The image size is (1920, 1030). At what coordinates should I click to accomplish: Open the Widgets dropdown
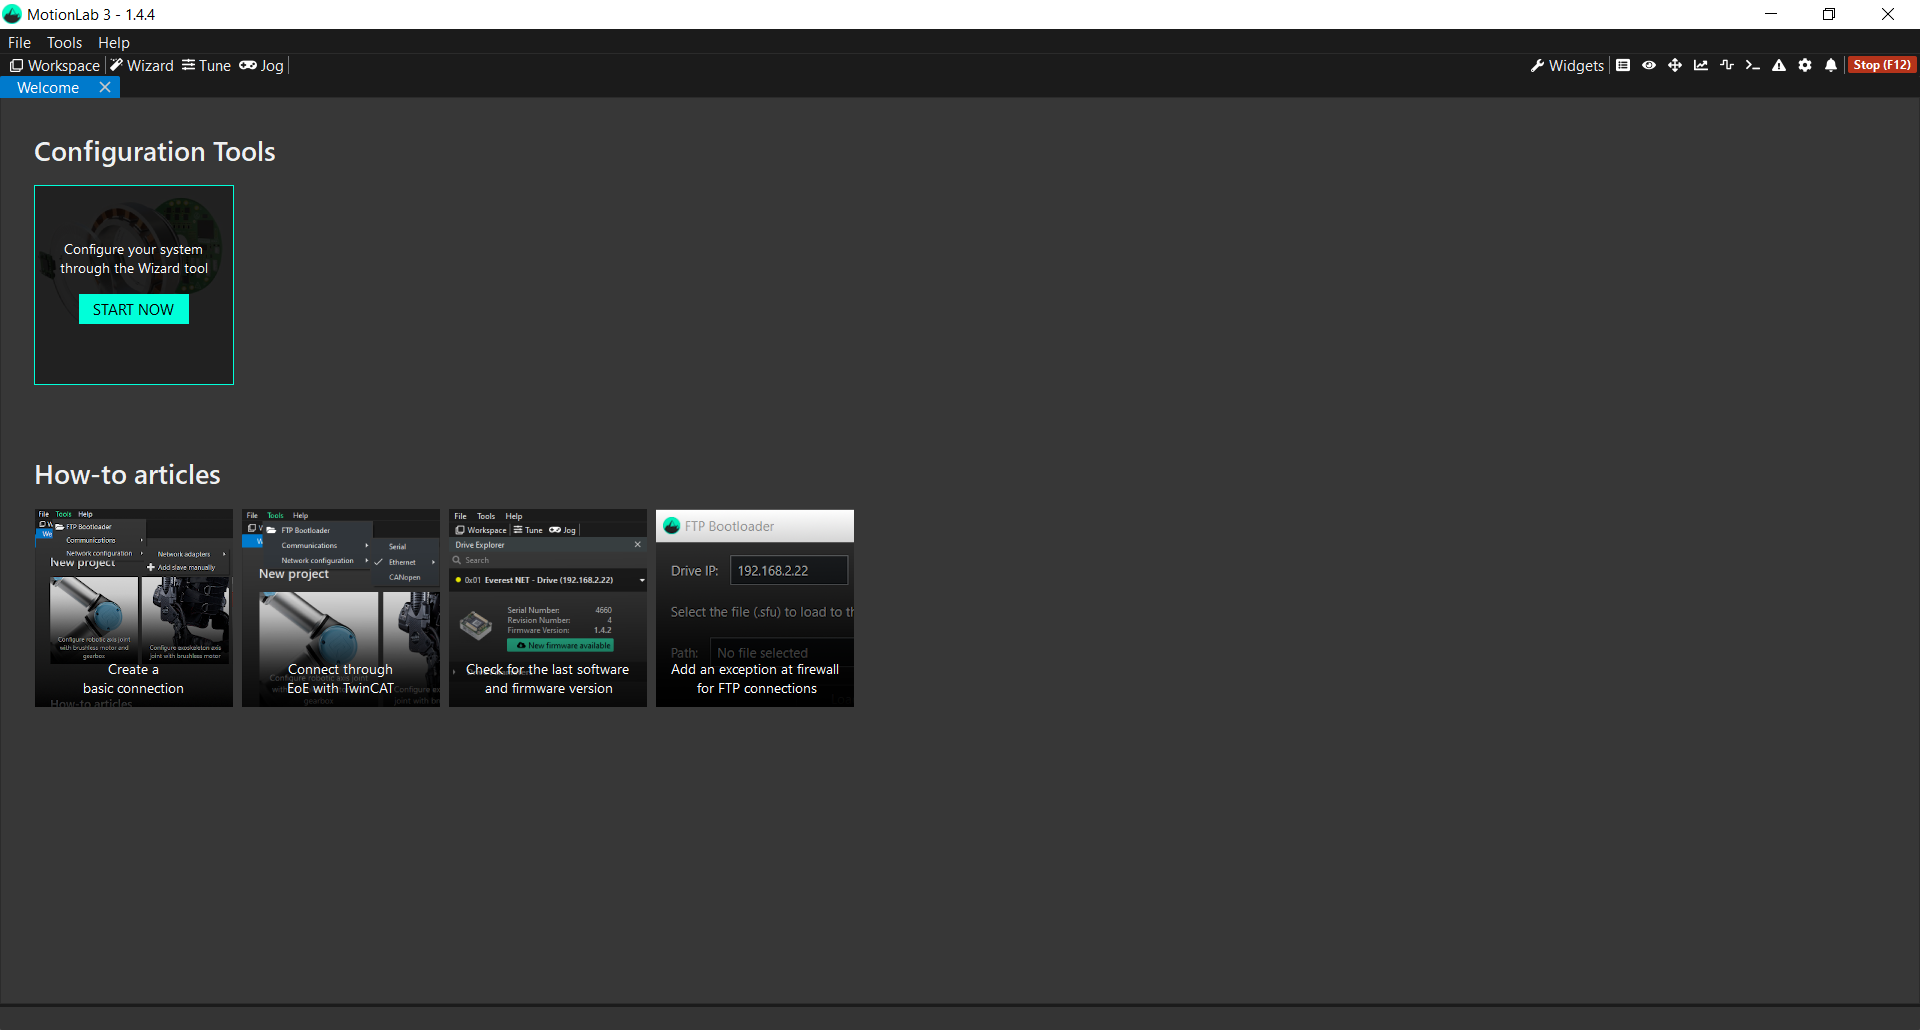tap(1567, 65)
